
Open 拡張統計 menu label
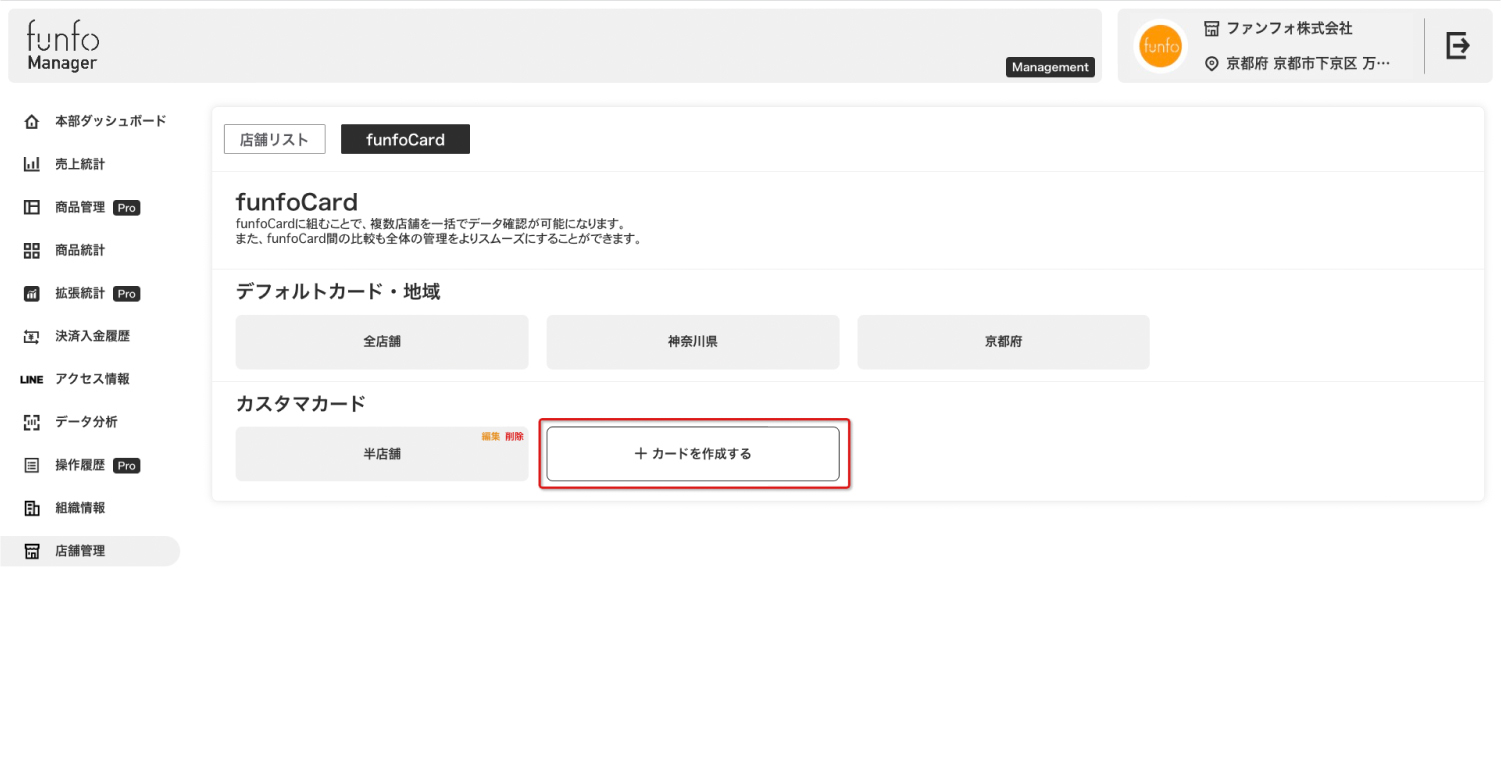pyautogui.click(x=80, y=294)
